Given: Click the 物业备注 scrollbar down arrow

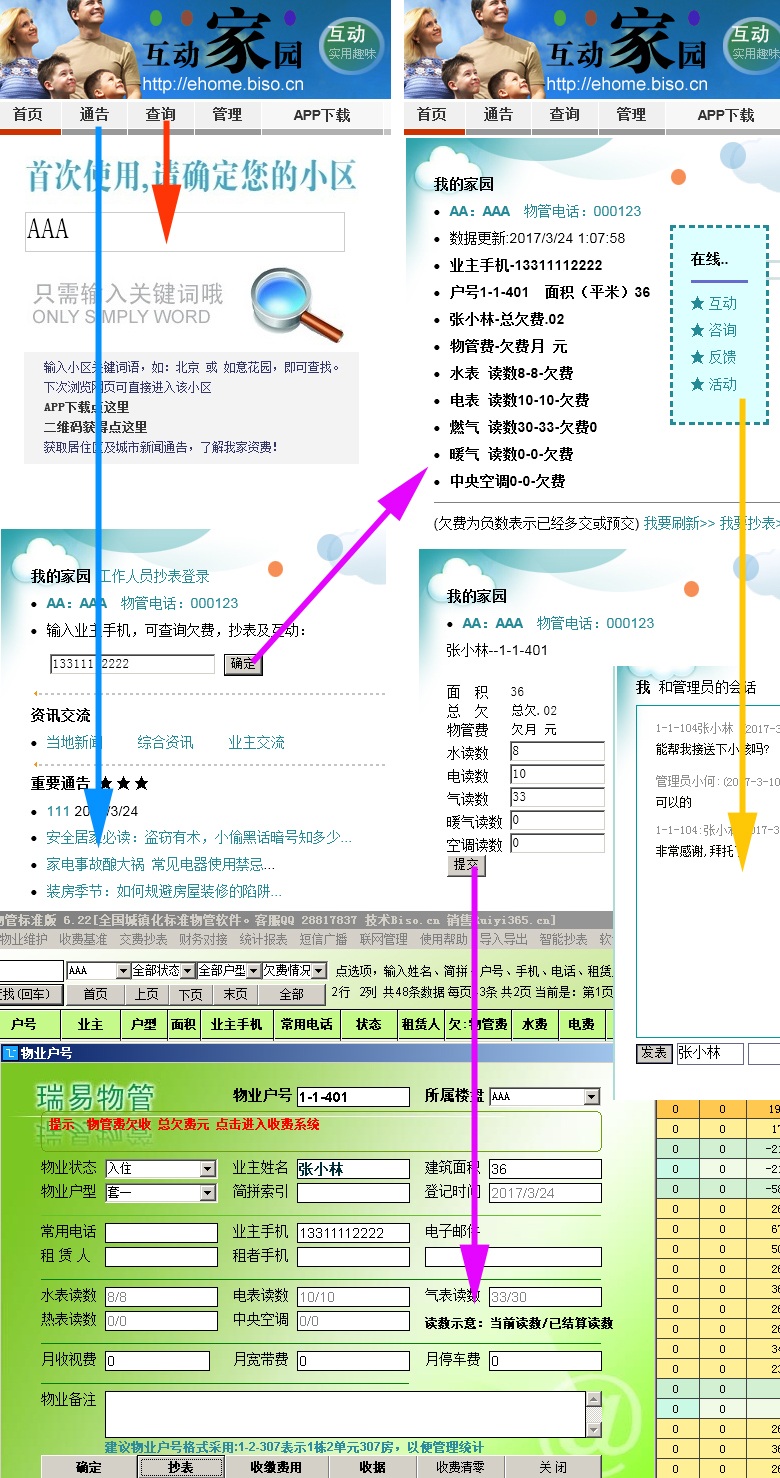Looking at the screenshot, I should pos(593,1430).
